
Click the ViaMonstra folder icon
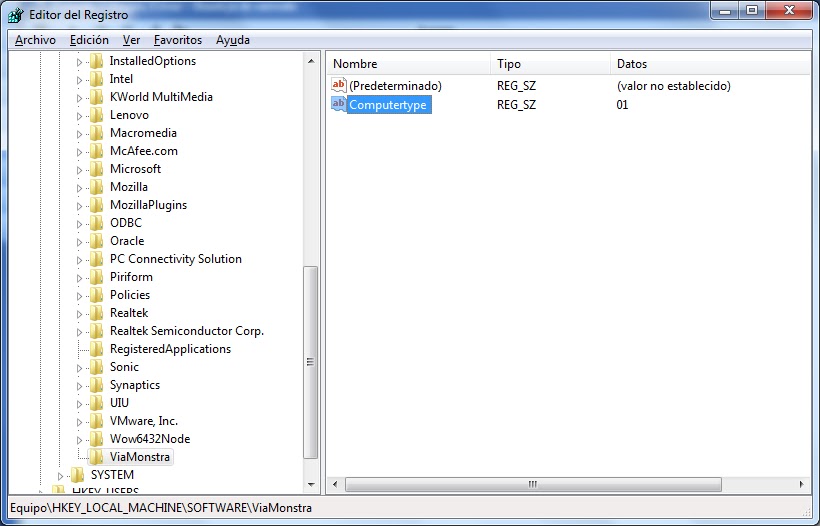click(96, 457)
